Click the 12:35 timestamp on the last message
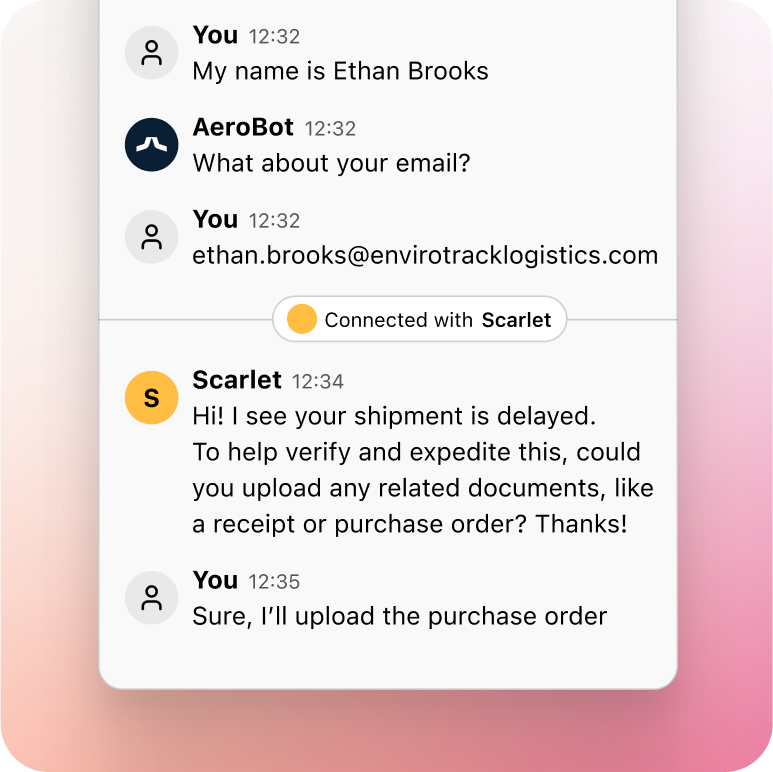The width and height of the screenshot is (773, 772). (274, 582)
